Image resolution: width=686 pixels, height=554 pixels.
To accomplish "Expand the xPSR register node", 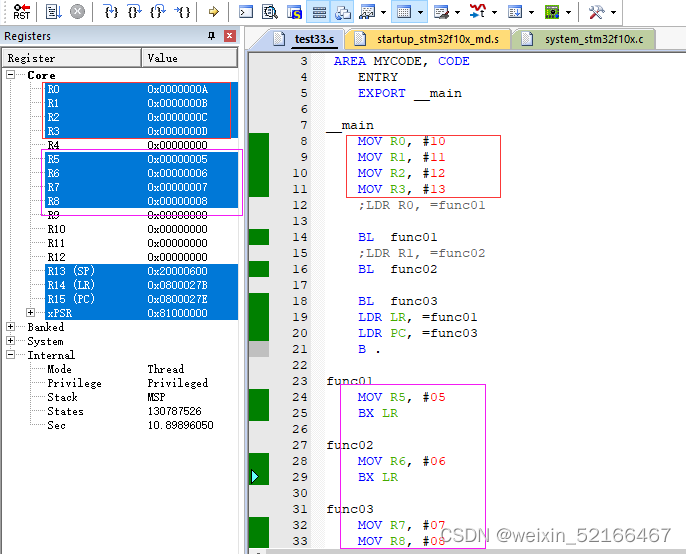I will [x=30, y=312].
